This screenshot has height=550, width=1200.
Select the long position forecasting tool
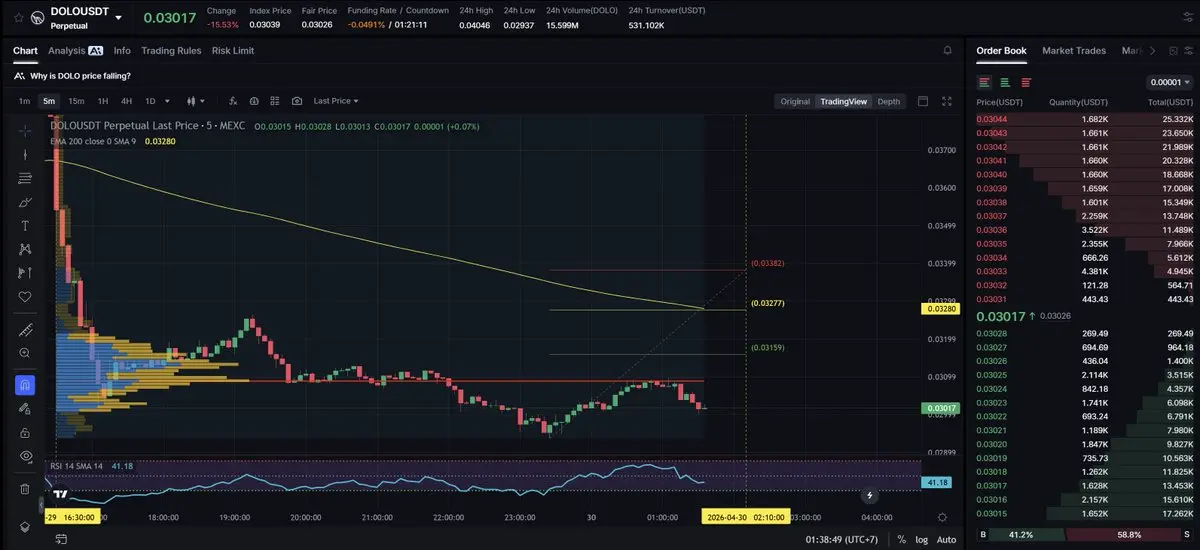[x=25, y=273]
